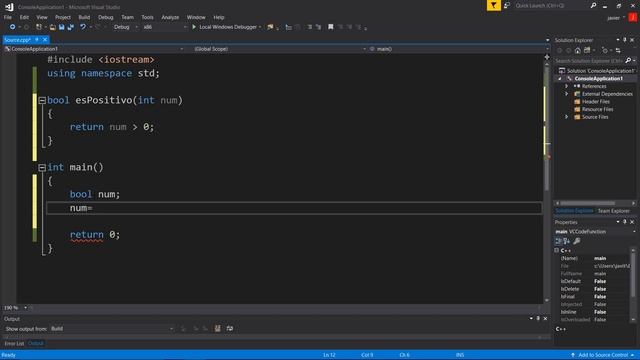Expand the Source Files node

(x=567, y=117)
